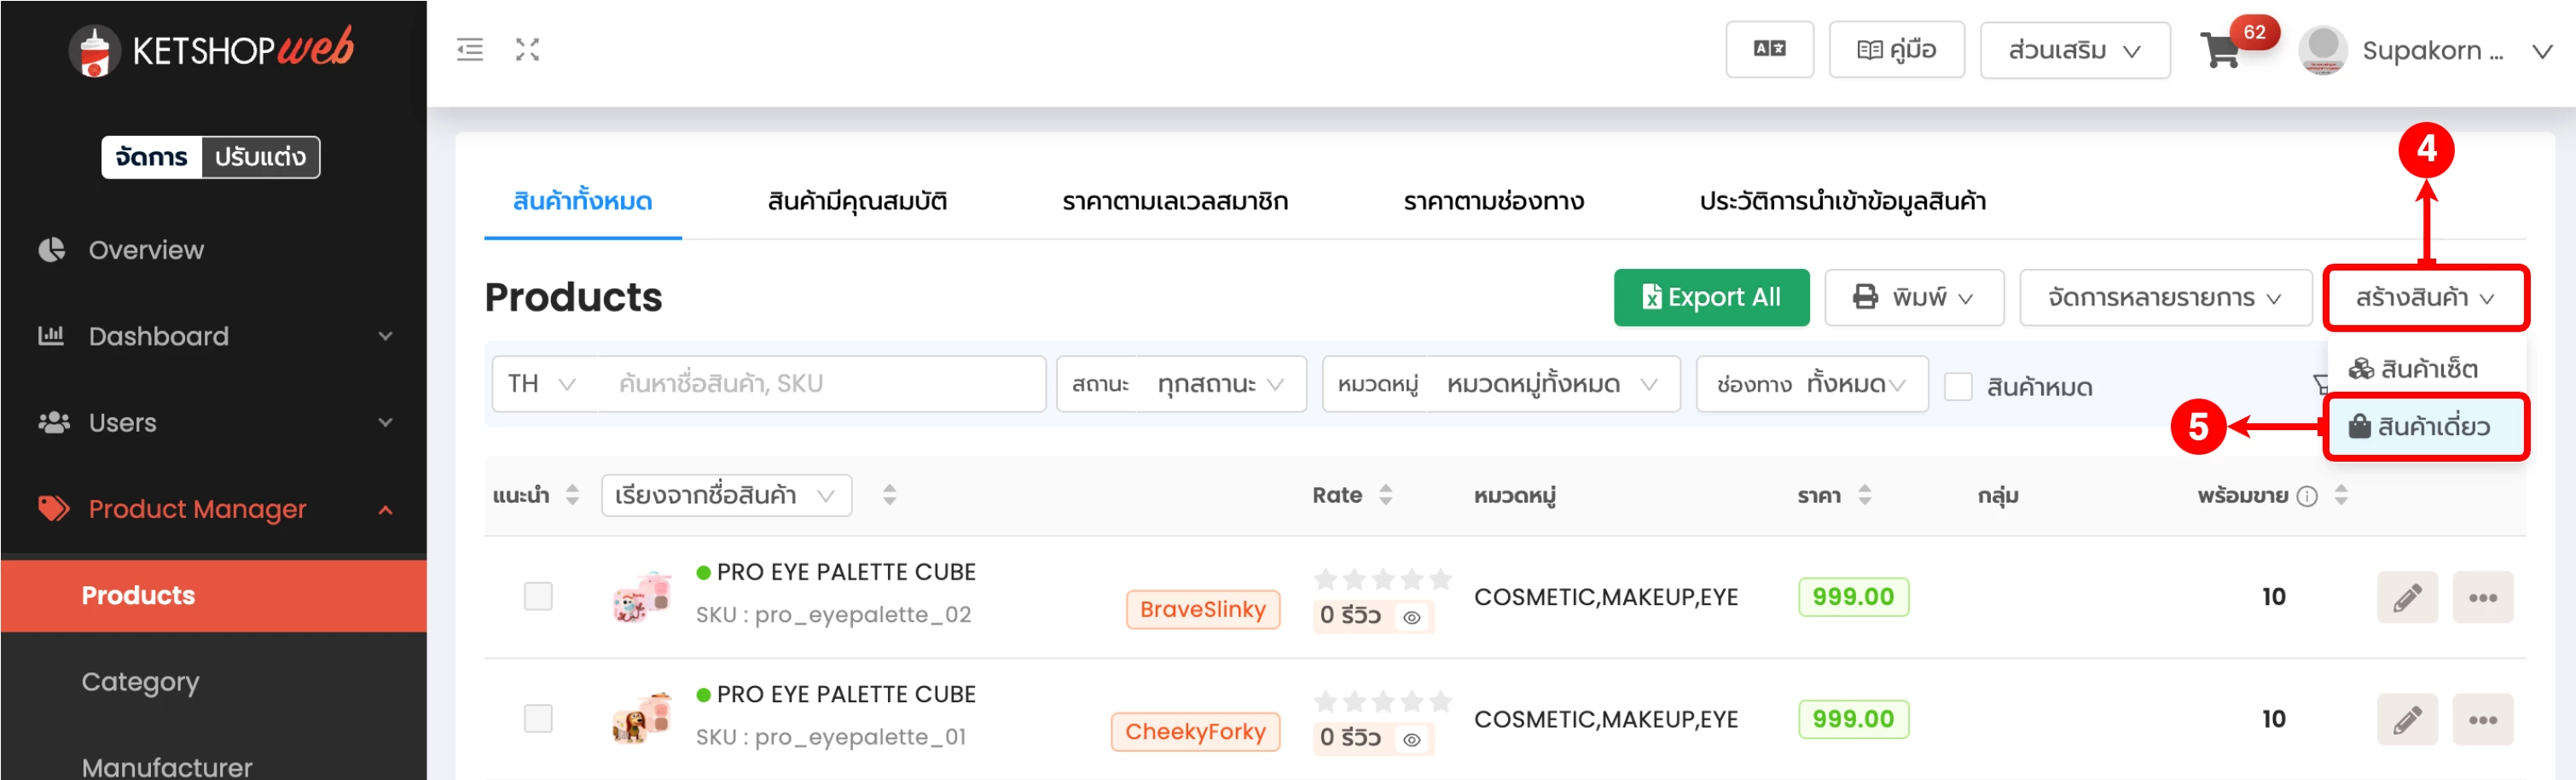
Task: View reviews eye icon for pro_eyepalette_02
Action: (x=1411, y=618)
